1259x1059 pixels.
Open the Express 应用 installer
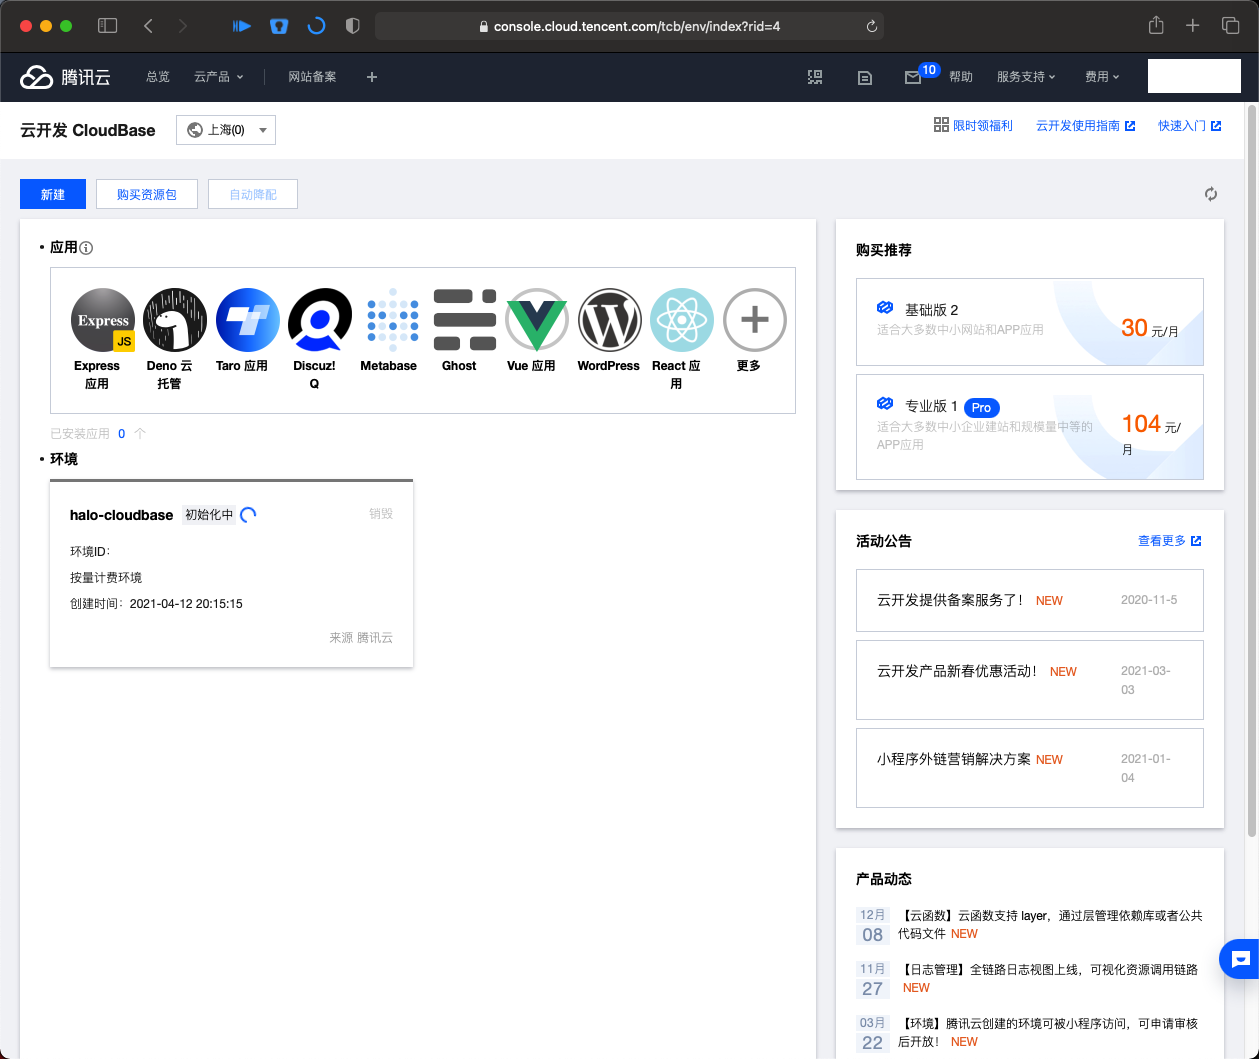tap(102, 320)
